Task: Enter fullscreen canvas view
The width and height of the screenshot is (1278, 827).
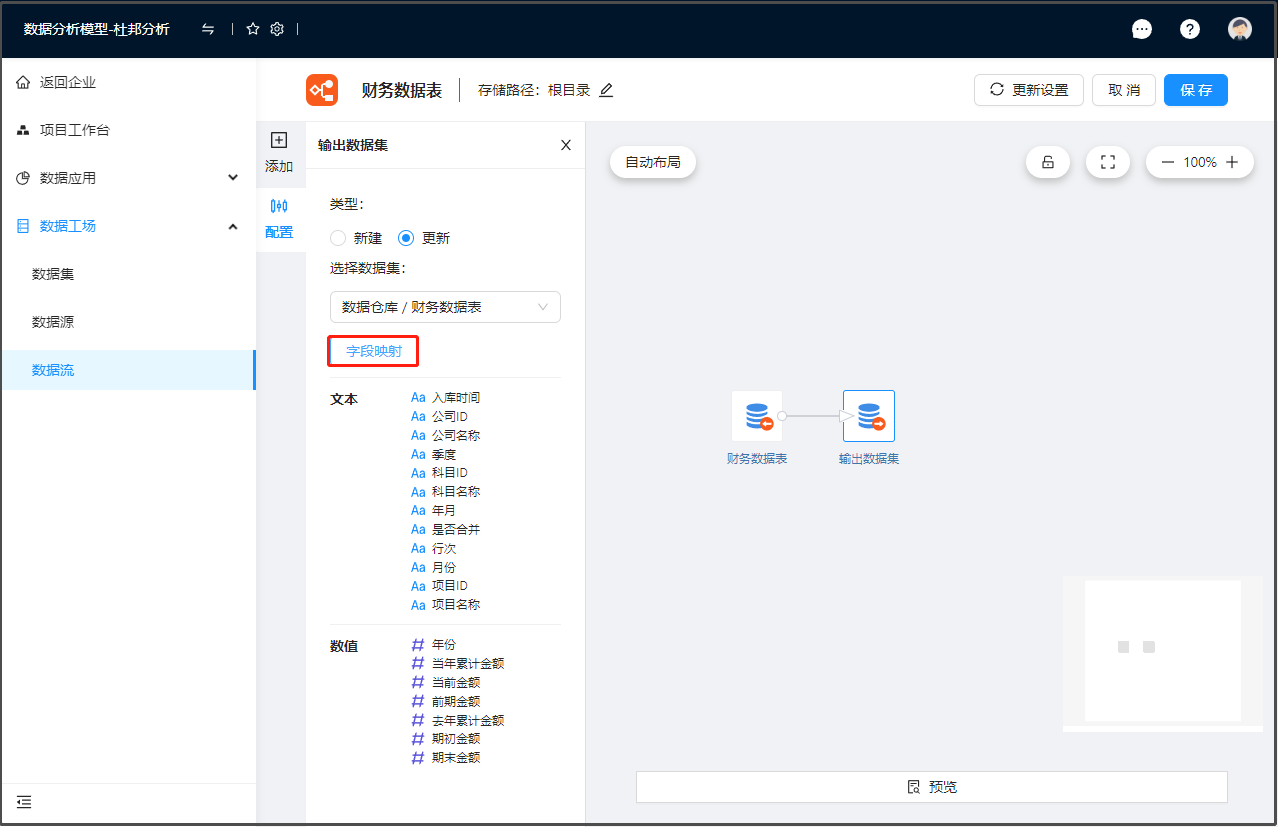Action: [x=1108, y=162]
